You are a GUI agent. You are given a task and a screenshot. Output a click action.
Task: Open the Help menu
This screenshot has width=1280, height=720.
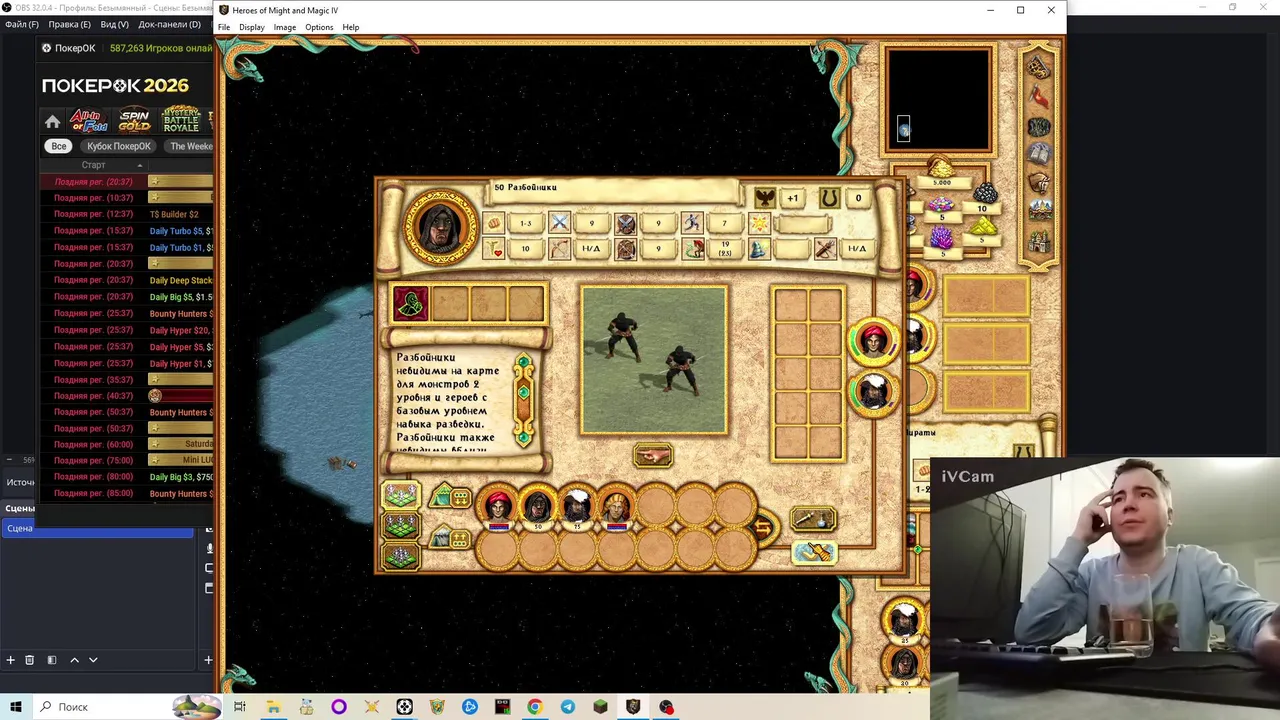[x=351, y=27]
